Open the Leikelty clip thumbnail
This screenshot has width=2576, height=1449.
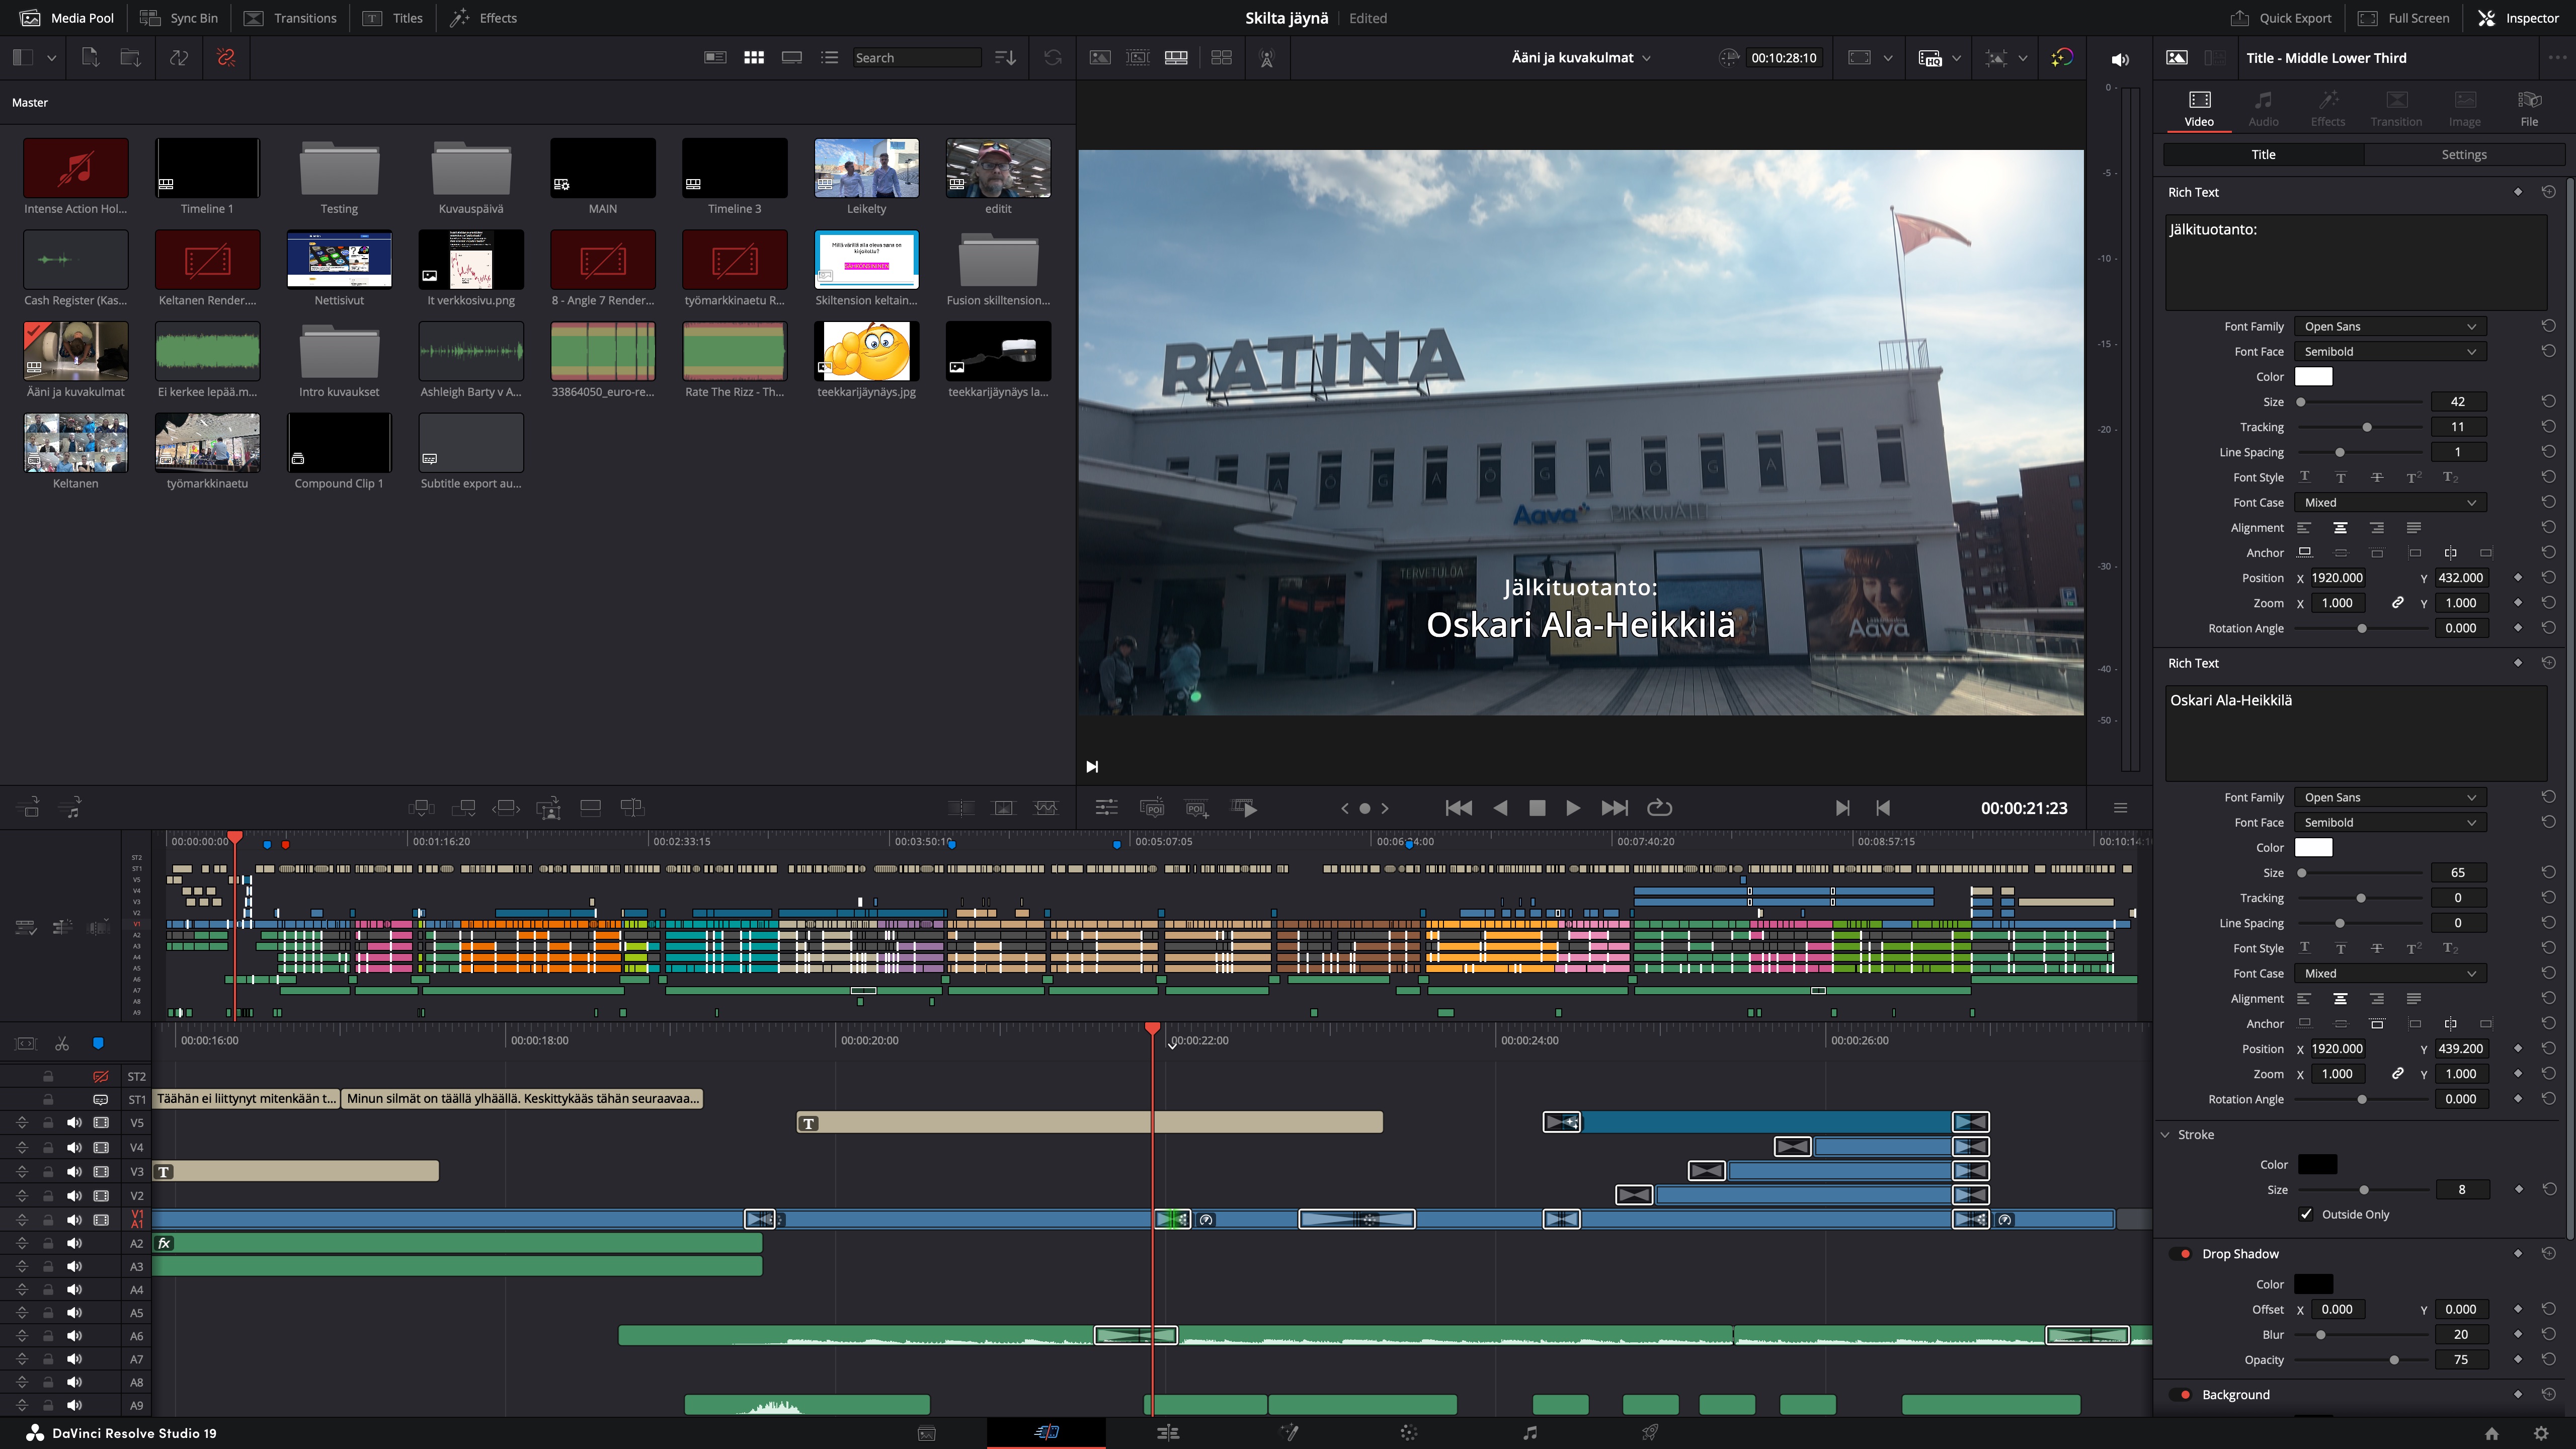866,168
